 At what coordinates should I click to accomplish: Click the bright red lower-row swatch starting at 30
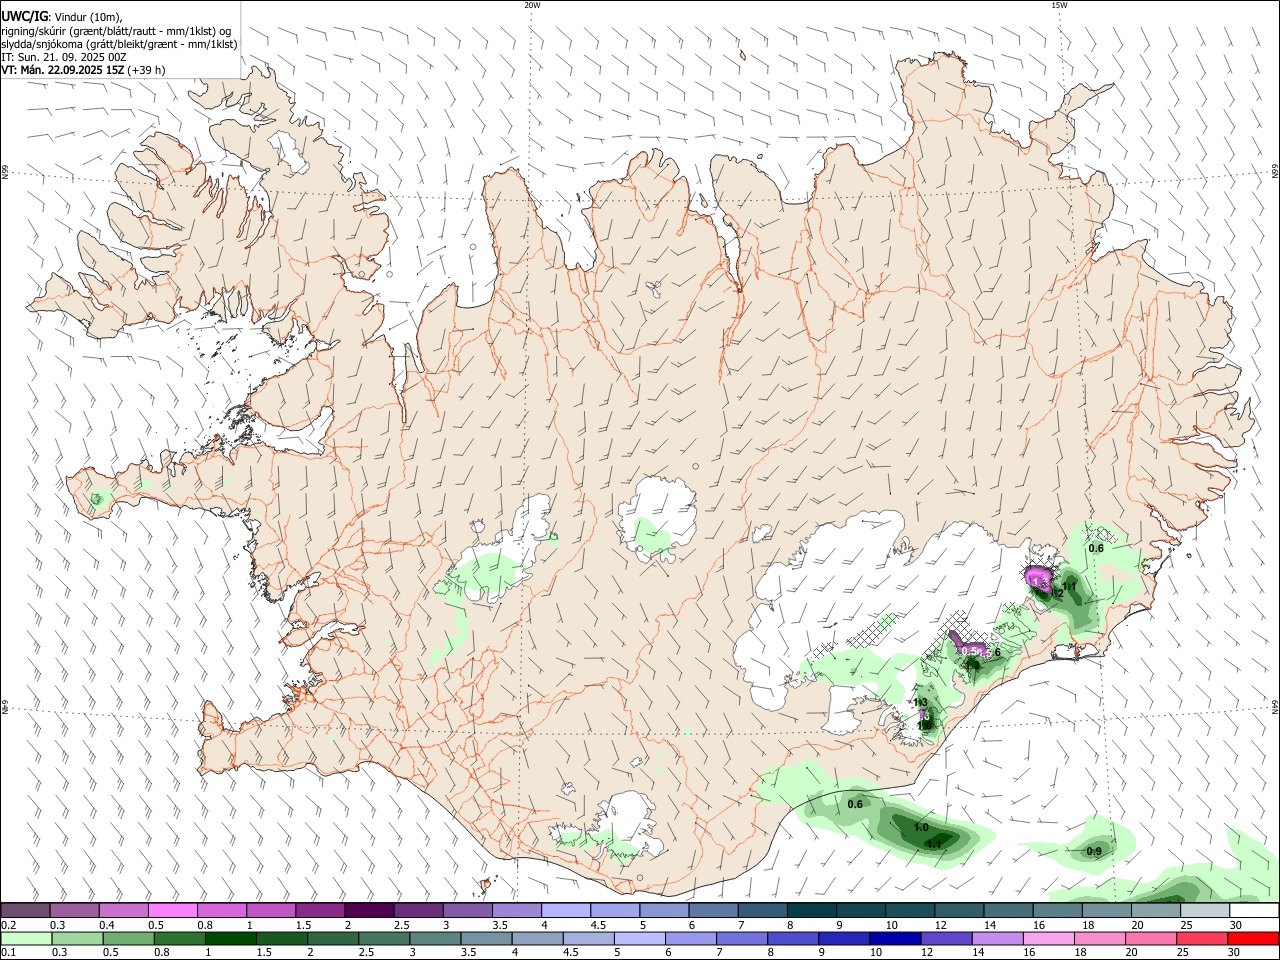(1254, 939)
